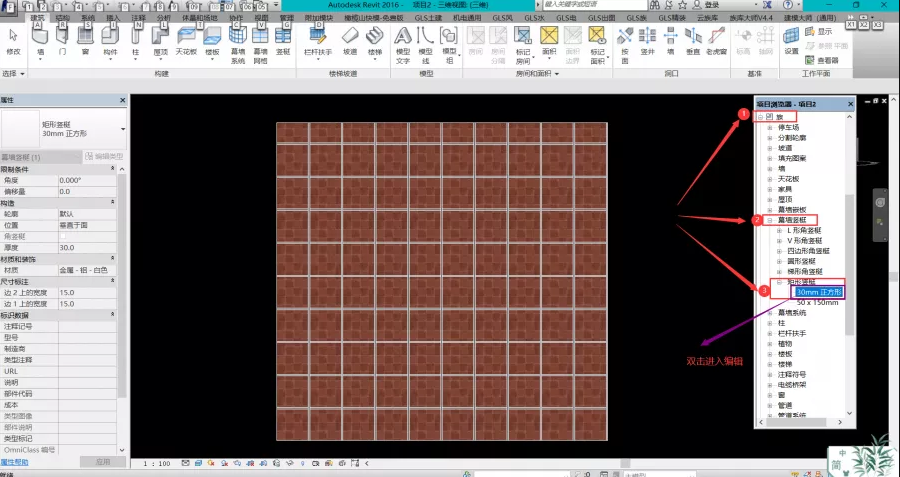Click the 门 (Door) tool icon
The image size is (900, 477).
click(63, 39)
